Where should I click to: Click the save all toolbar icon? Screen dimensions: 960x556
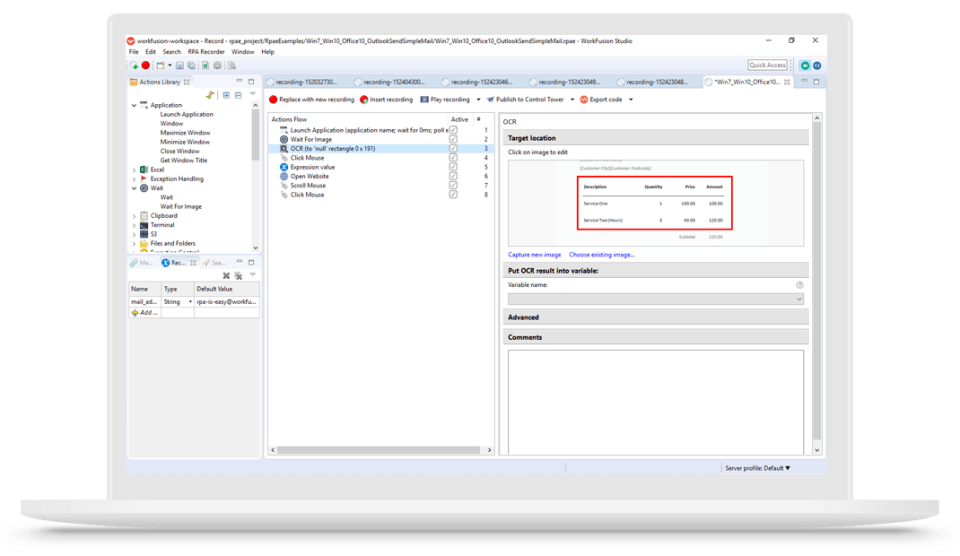tap(192, 66)
